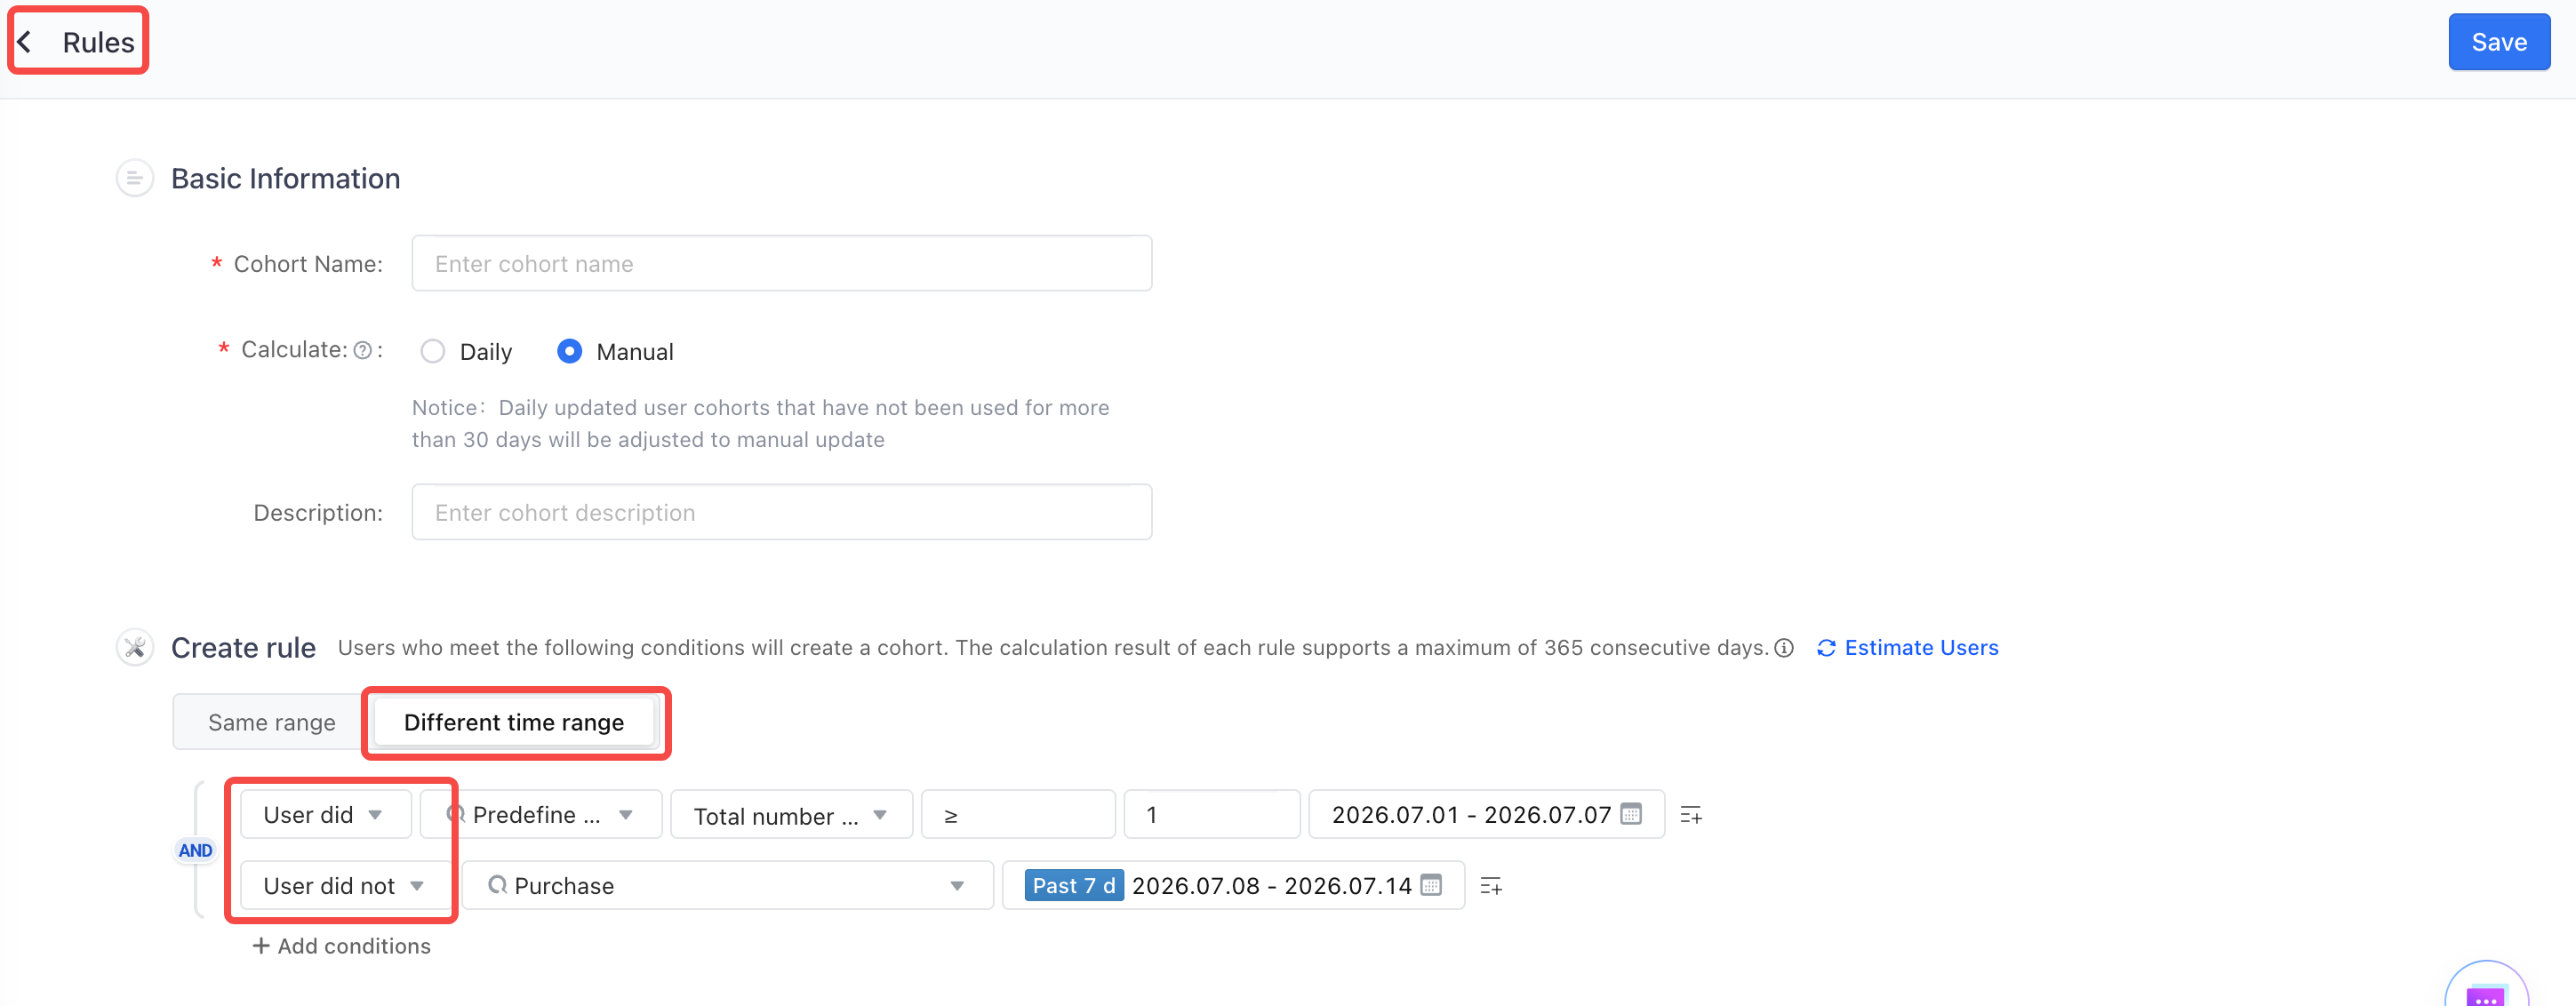Add filter icon on User did row
The width and height of the screenshot is (2576, 1006).
click(x=1691, y=815)
